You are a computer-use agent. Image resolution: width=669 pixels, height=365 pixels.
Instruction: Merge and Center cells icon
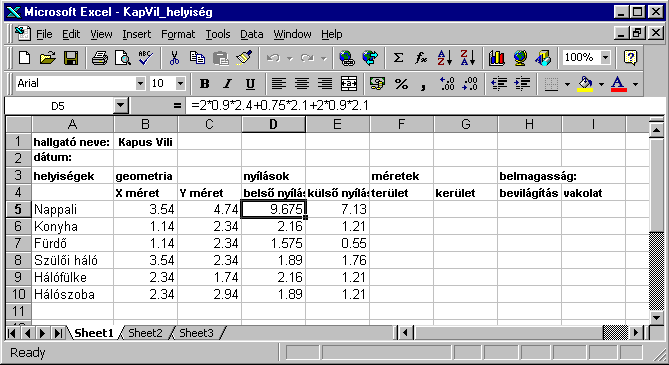349,83
